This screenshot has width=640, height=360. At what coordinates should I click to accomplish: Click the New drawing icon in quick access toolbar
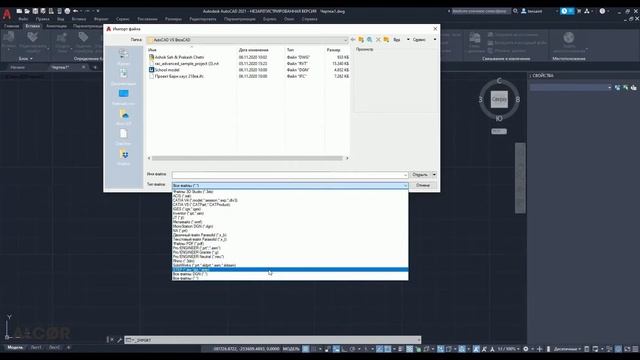pyautogui.click(x=19, y=11)
